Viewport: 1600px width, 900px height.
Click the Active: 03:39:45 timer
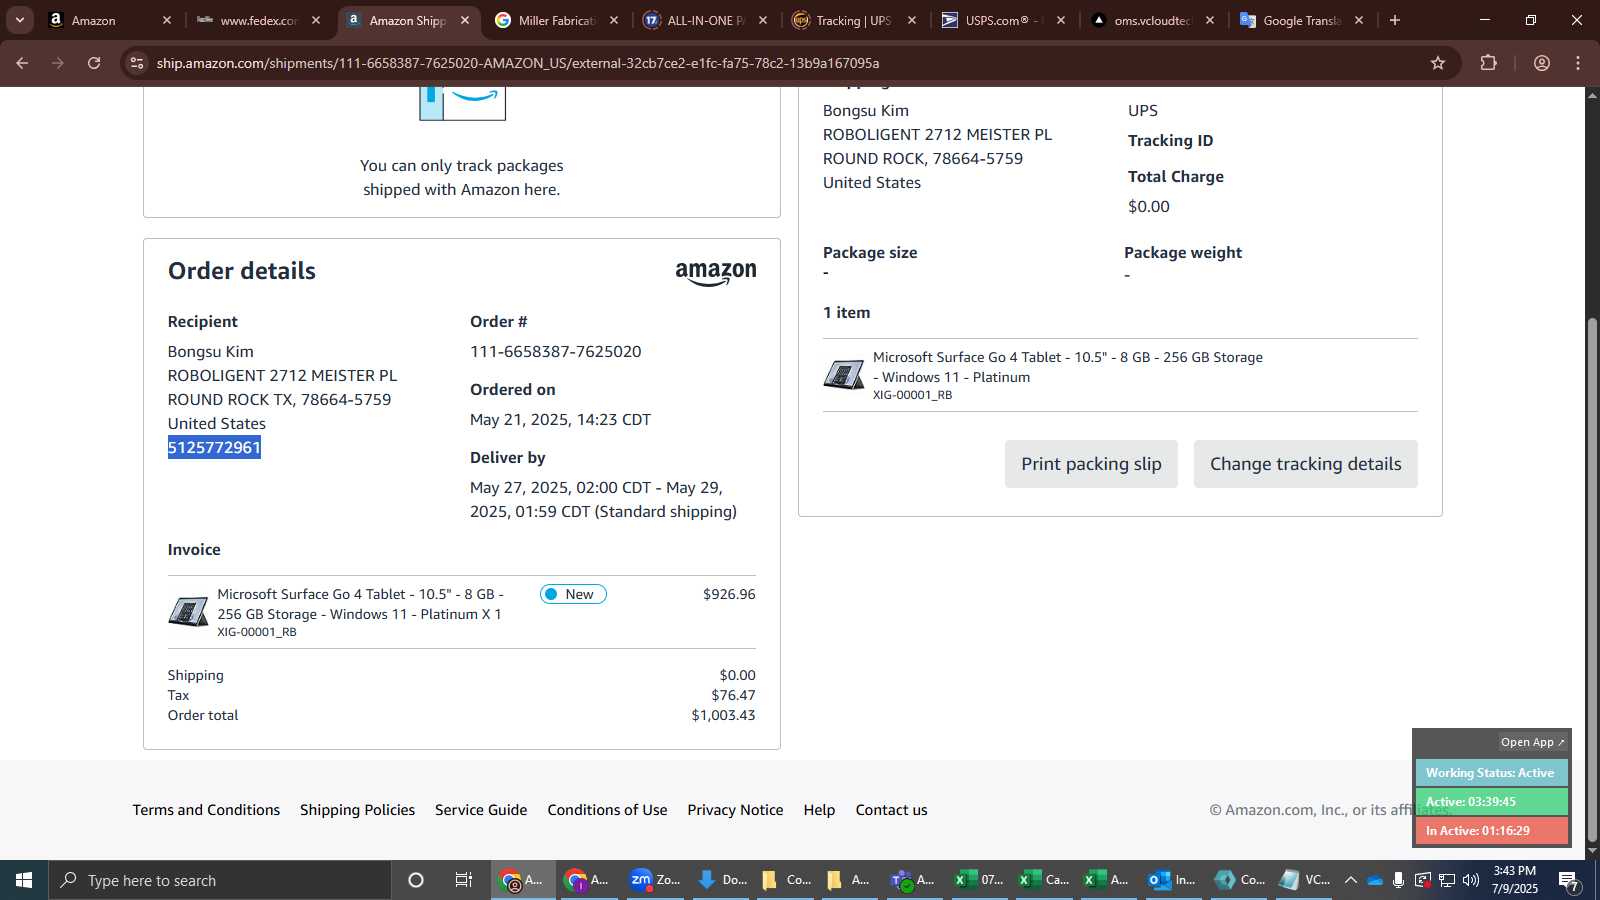1491,802
